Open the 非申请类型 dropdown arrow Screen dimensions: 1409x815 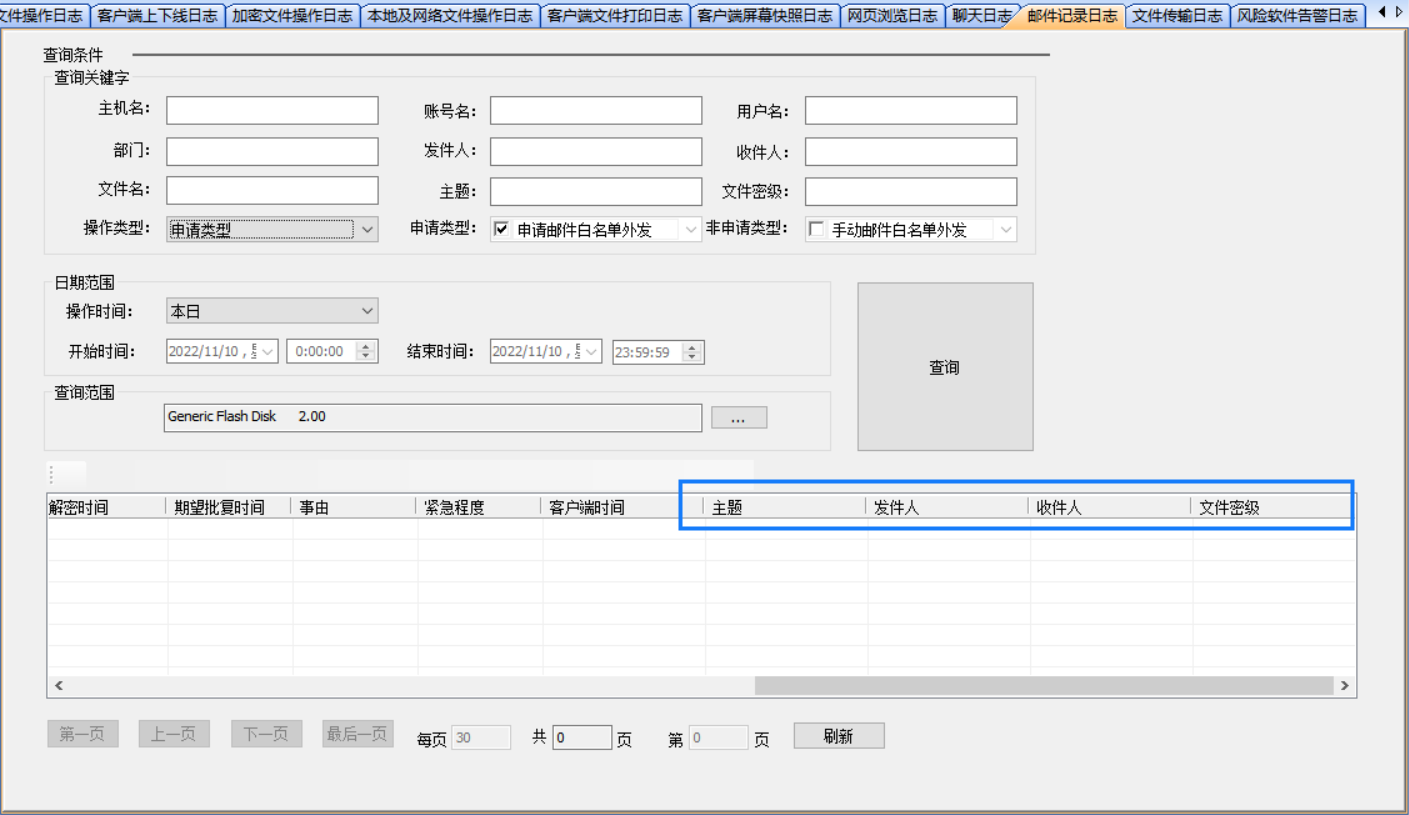pyautogui.click(x=1005, y=229)
